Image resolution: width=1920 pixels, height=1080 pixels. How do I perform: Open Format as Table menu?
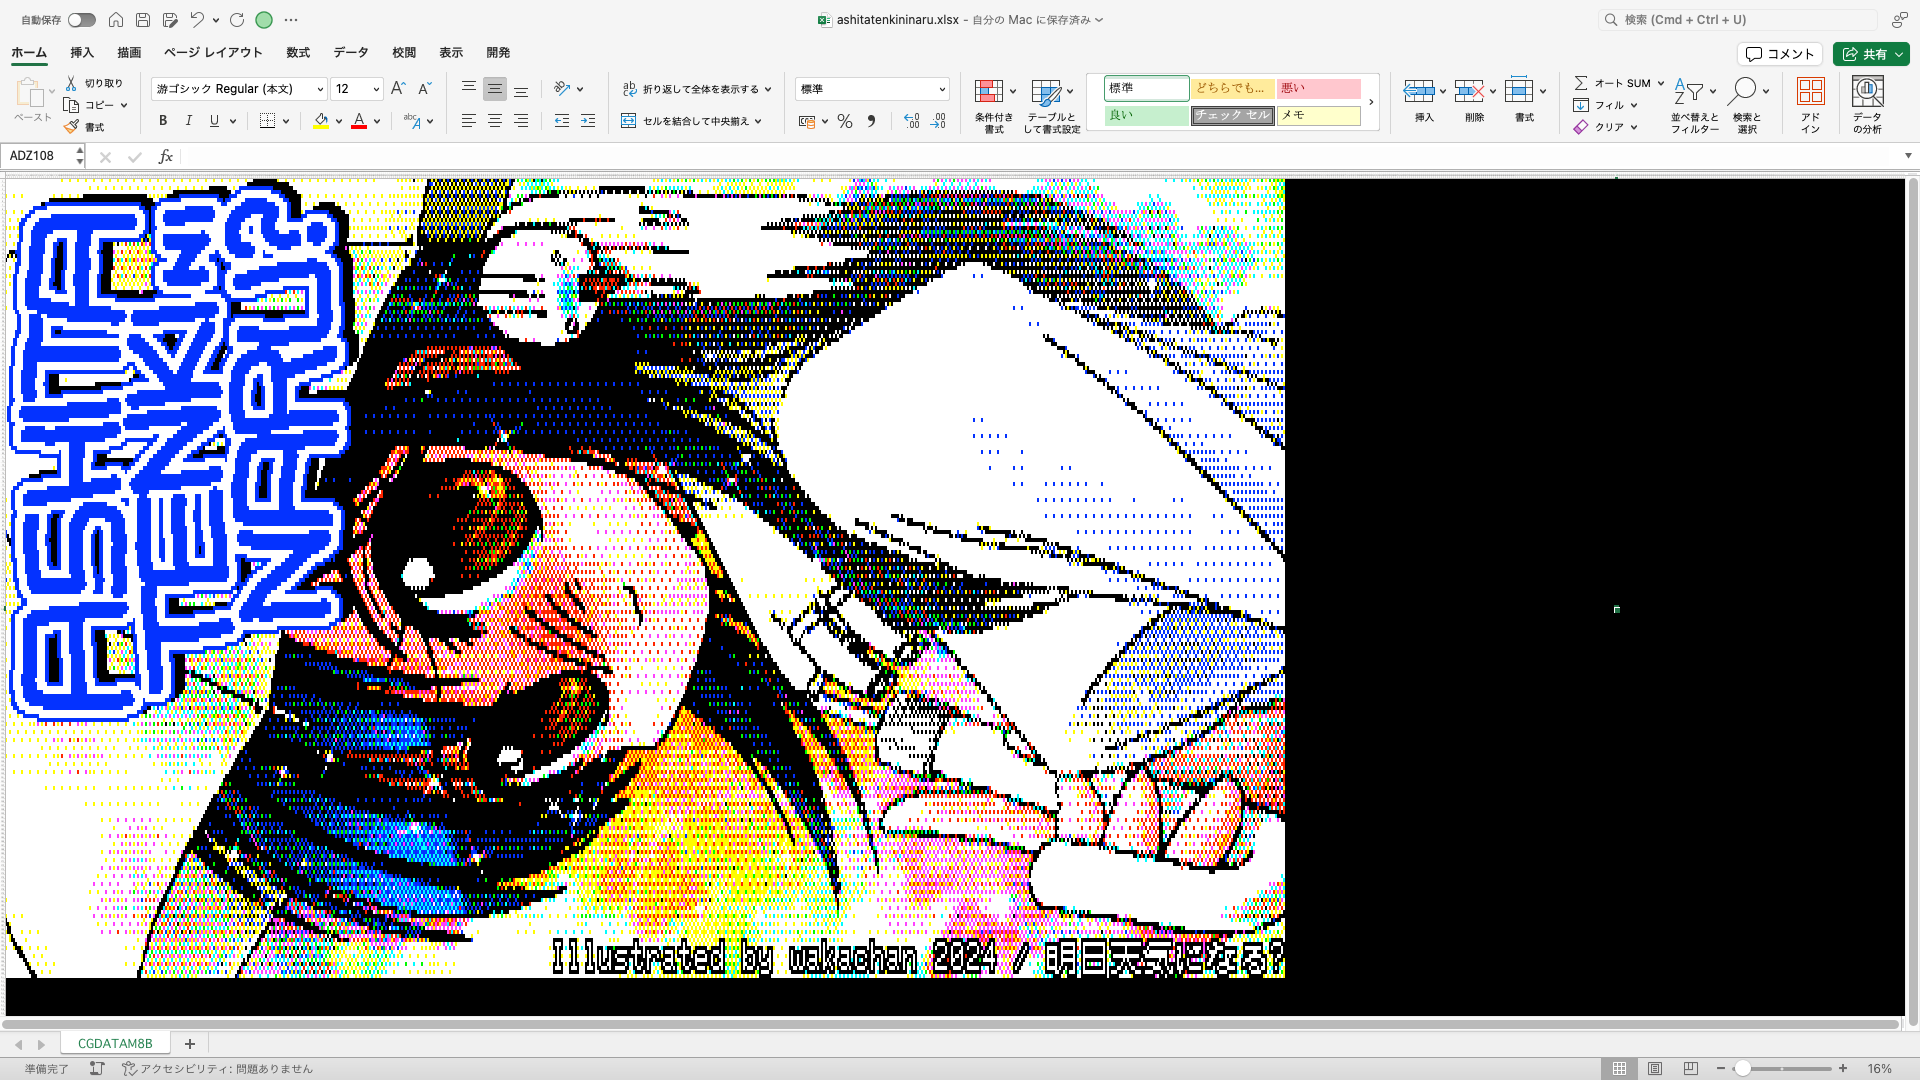(x=1052, y=106)
